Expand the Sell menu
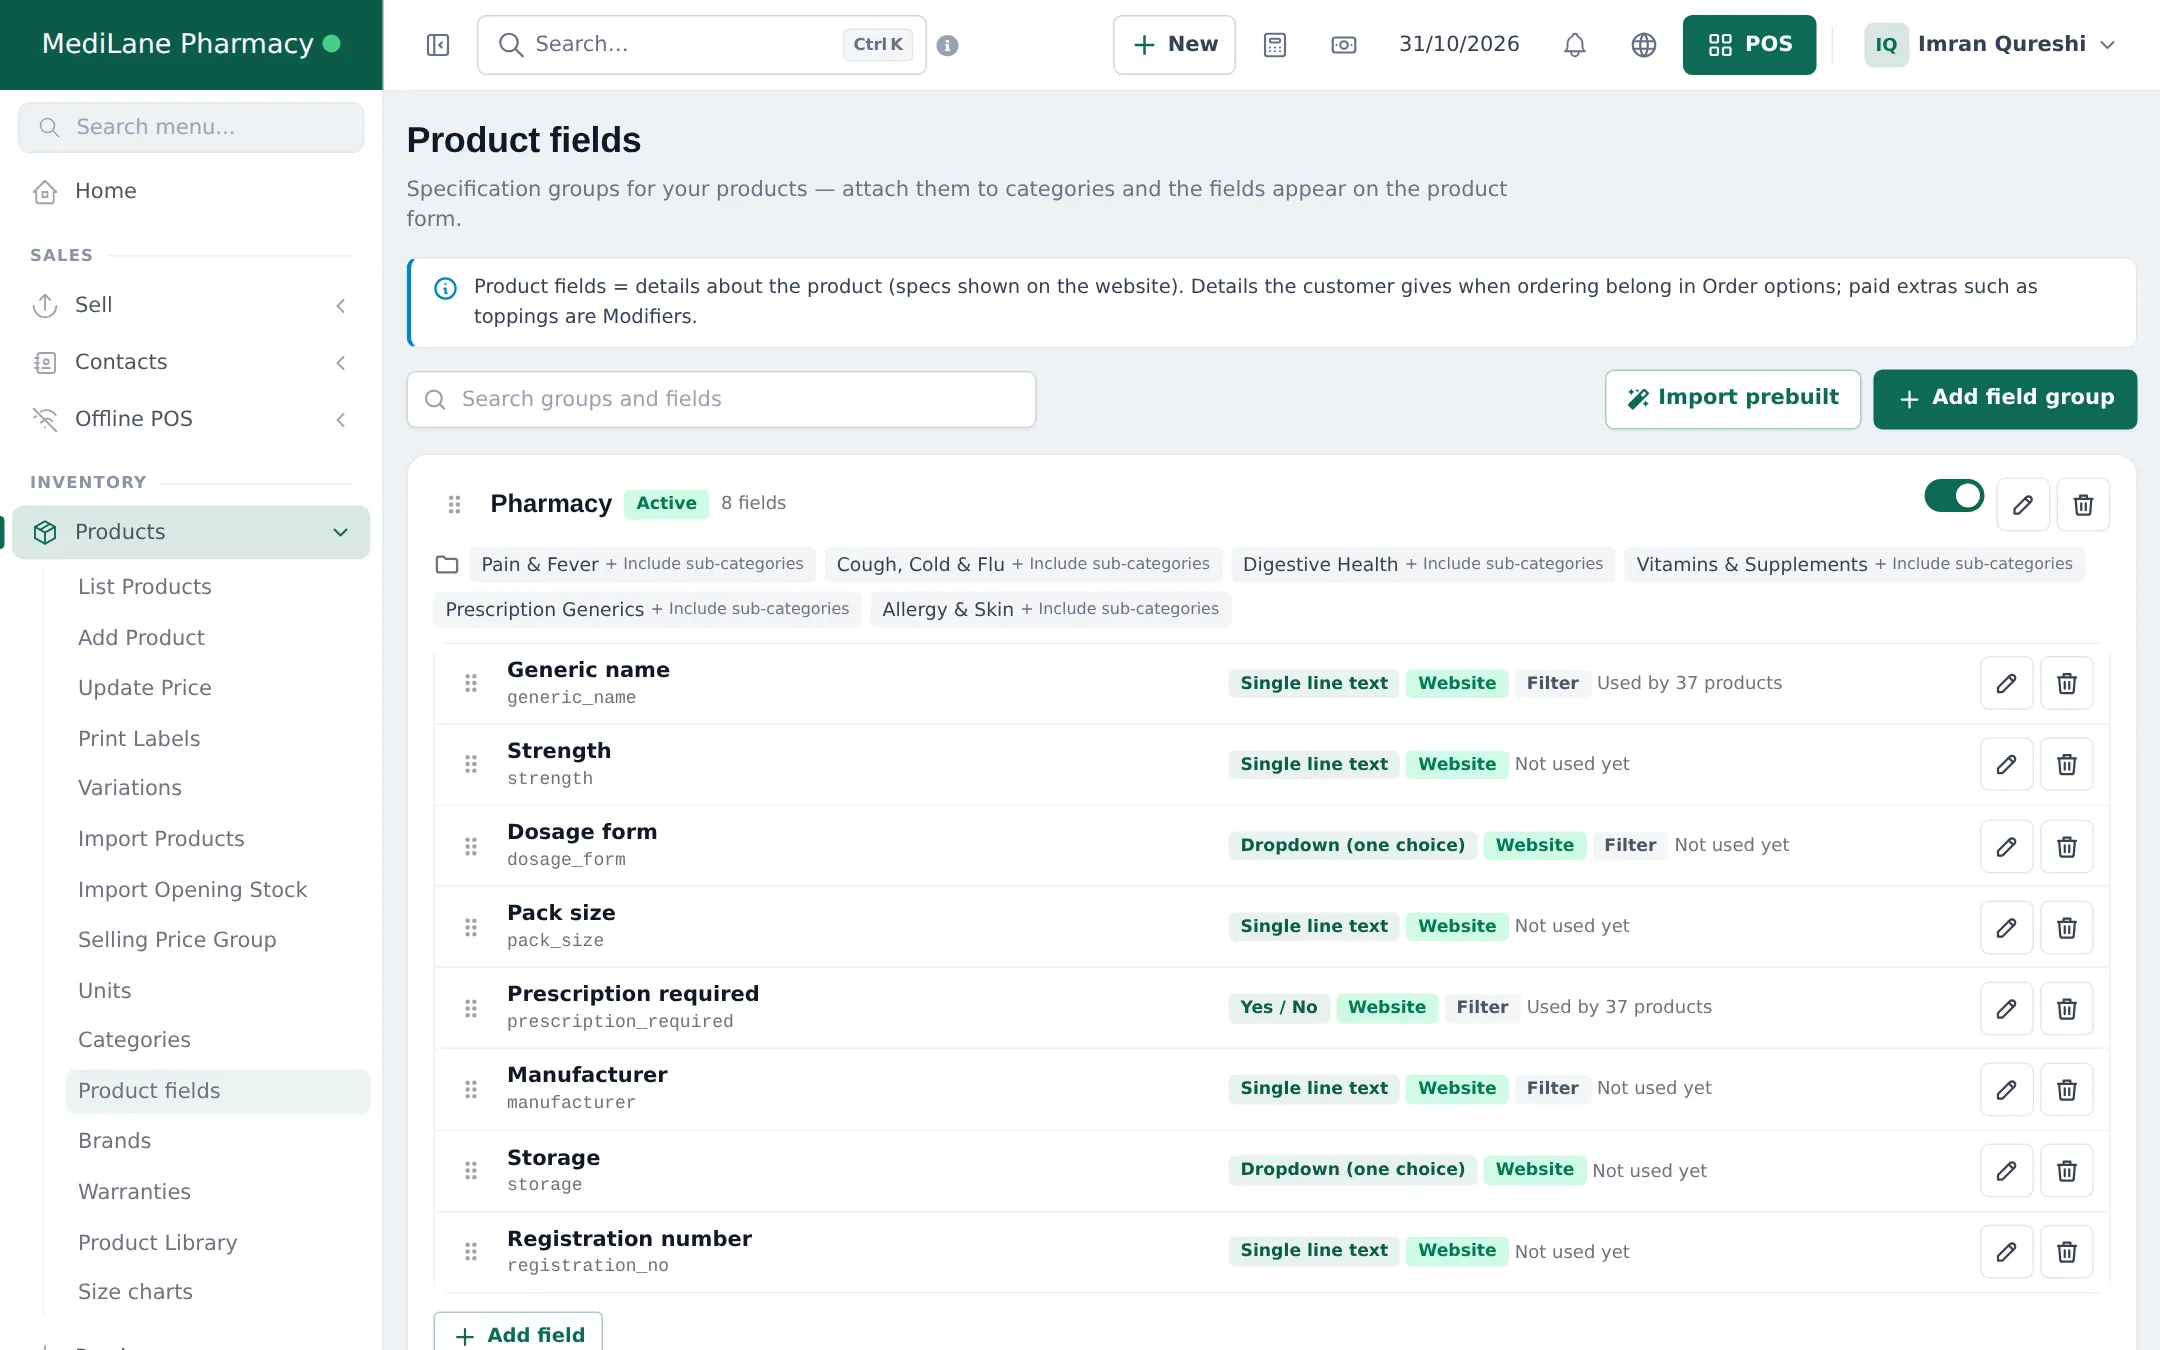The image size is (2160, 1350). point(191,305)
